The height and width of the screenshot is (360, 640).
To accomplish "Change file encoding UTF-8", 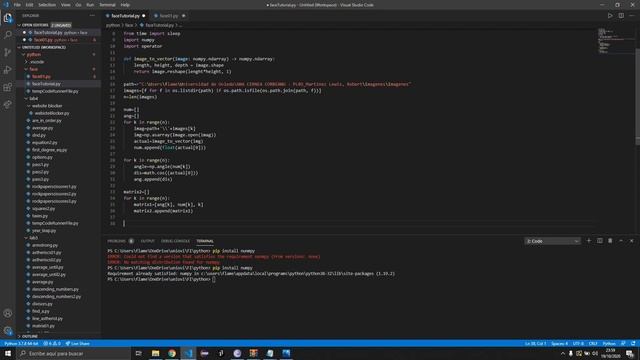I will [x=578, y=344].
